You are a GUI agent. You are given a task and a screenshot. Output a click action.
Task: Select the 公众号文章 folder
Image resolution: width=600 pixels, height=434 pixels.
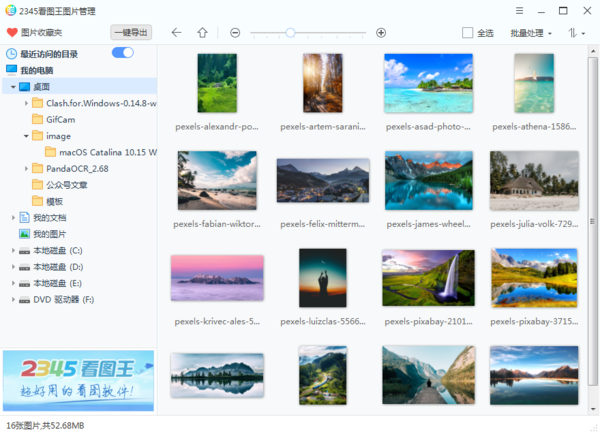66,185
